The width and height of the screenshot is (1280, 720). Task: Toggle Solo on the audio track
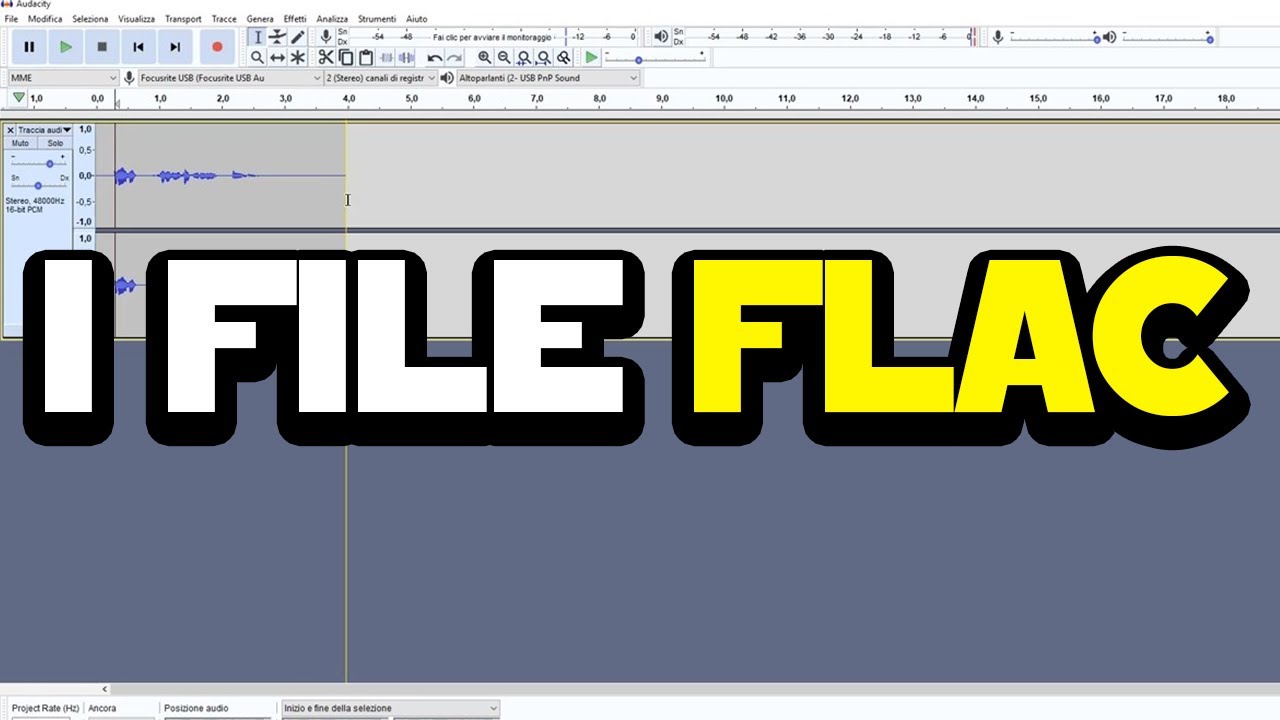pos(55,143)
